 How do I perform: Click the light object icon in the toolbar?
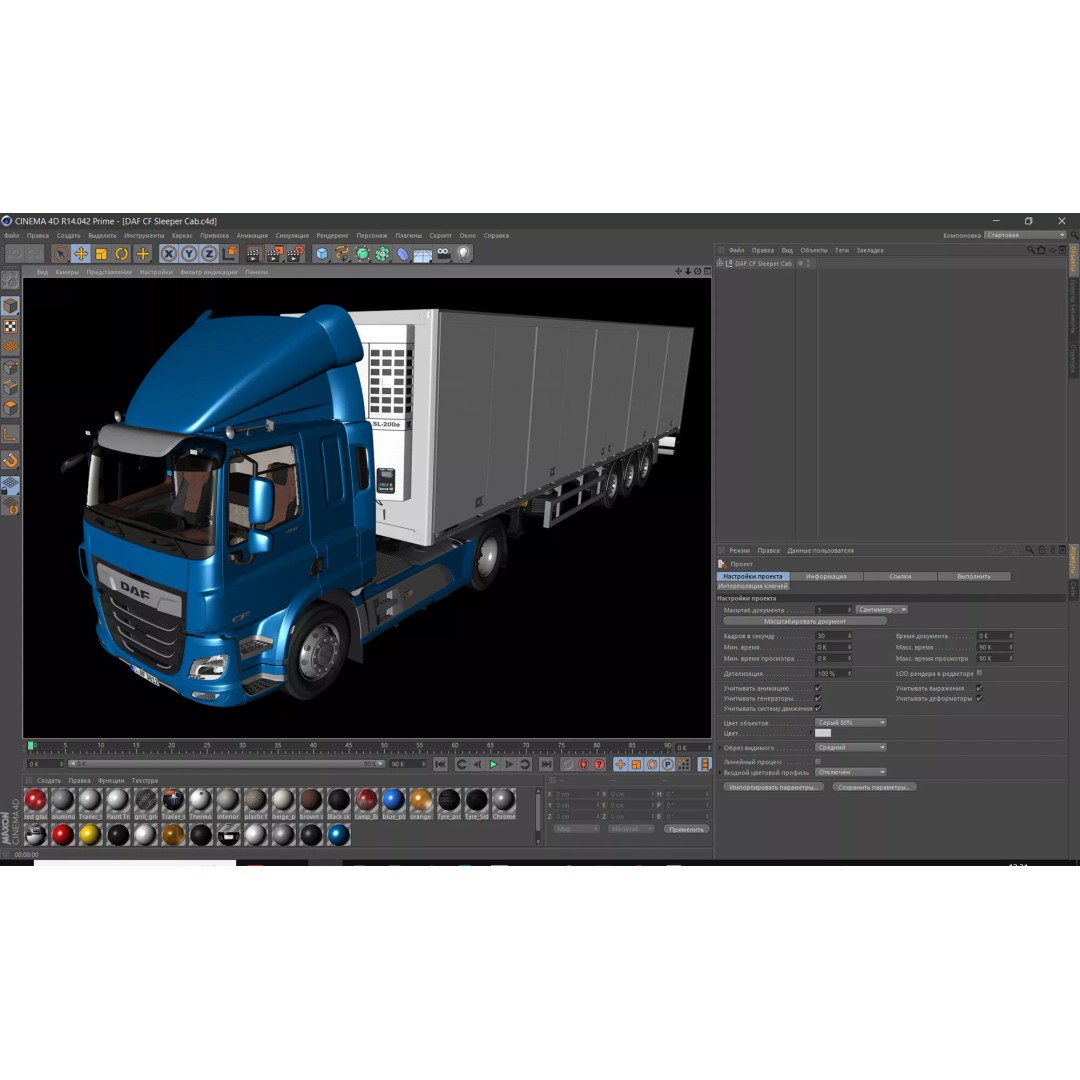pos(464,253)
